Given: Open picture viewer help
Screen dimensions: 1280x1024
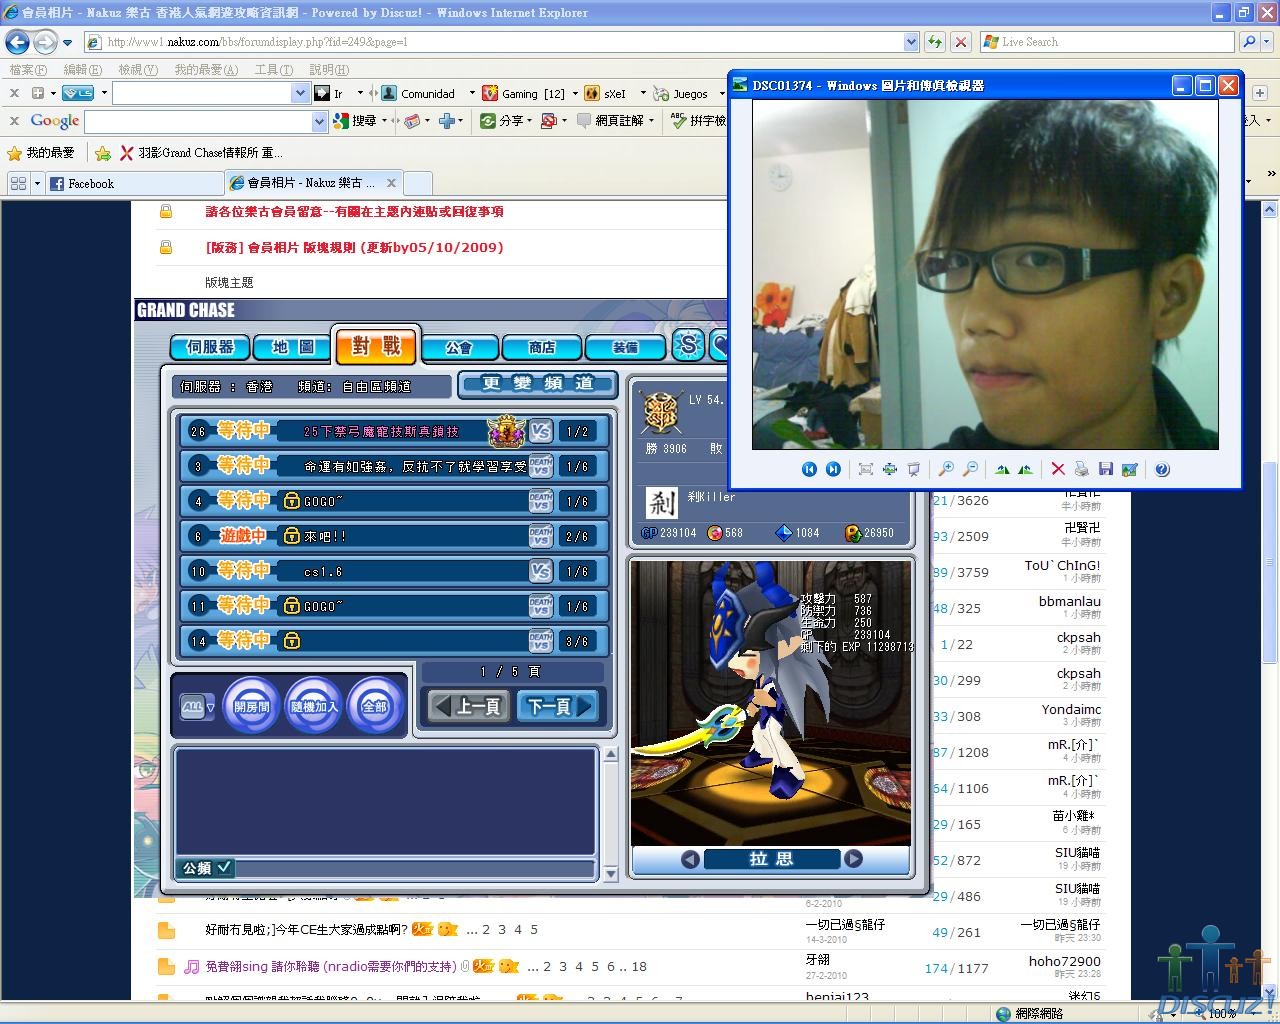Looking at the screenshot, I should [x=1162, y=469].
